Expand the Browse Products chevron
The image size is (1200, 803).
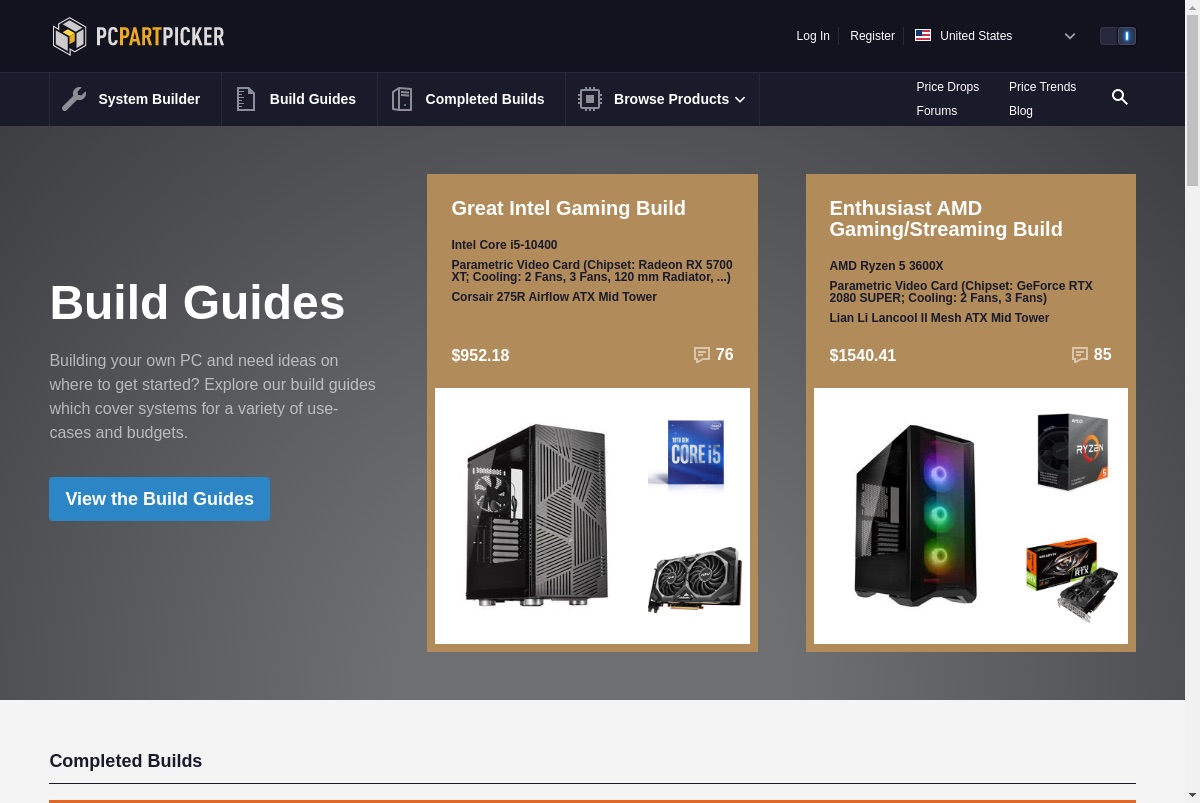point(740,100)
